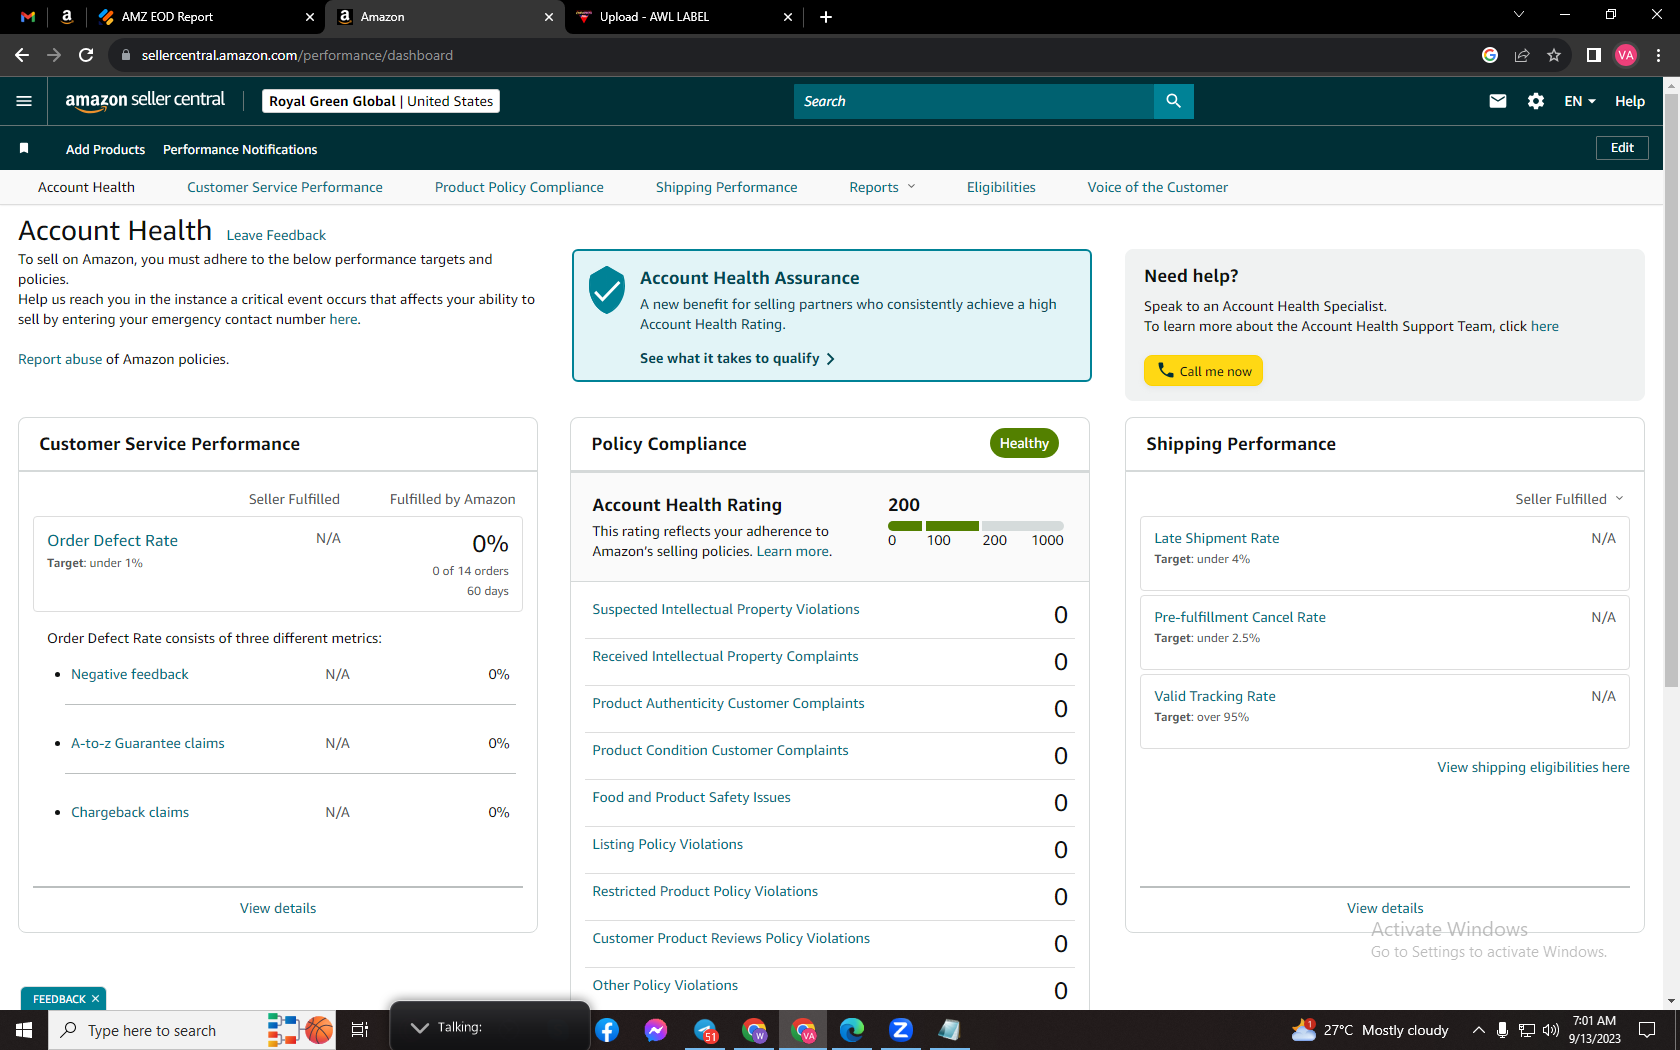Go to the Shipping Performance tab
Image resolution: width=1680 pixels, height=1050 pixels.
(x=727, y=187)
